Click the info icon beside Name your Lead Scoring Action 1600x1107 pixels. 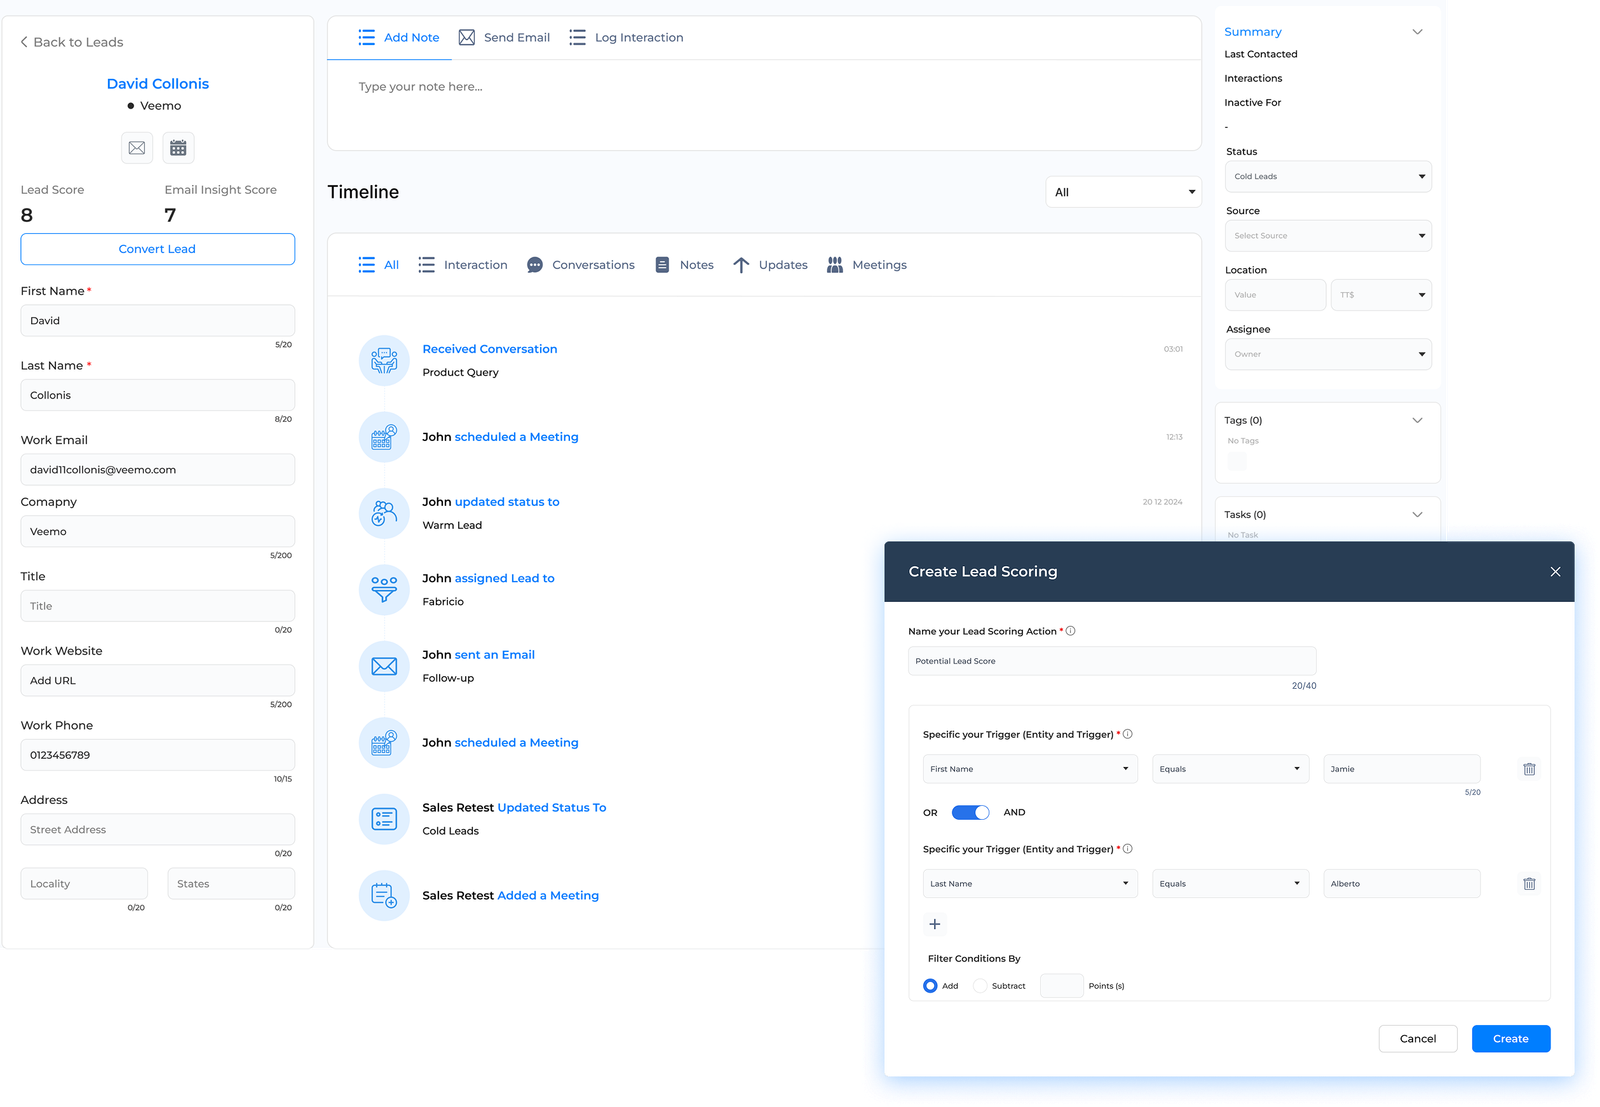(x=1071, y=631)
